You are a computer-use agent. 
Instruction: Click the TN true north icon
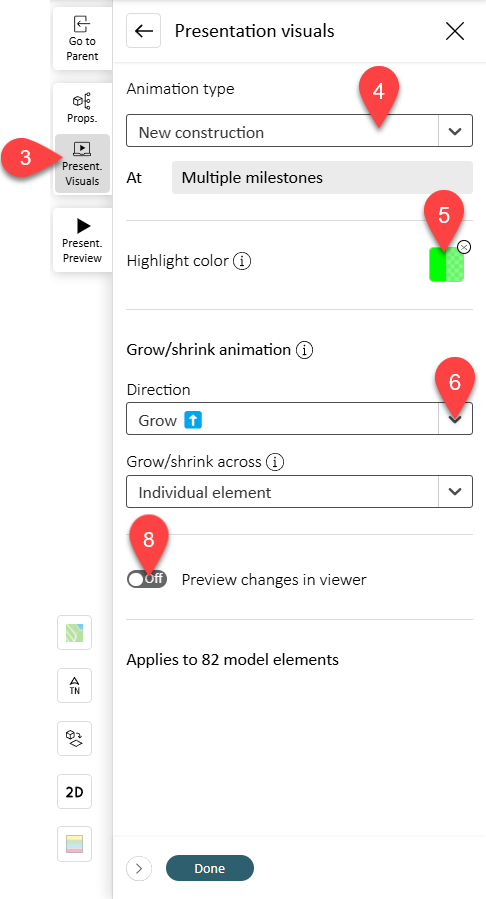click(75, 685)
